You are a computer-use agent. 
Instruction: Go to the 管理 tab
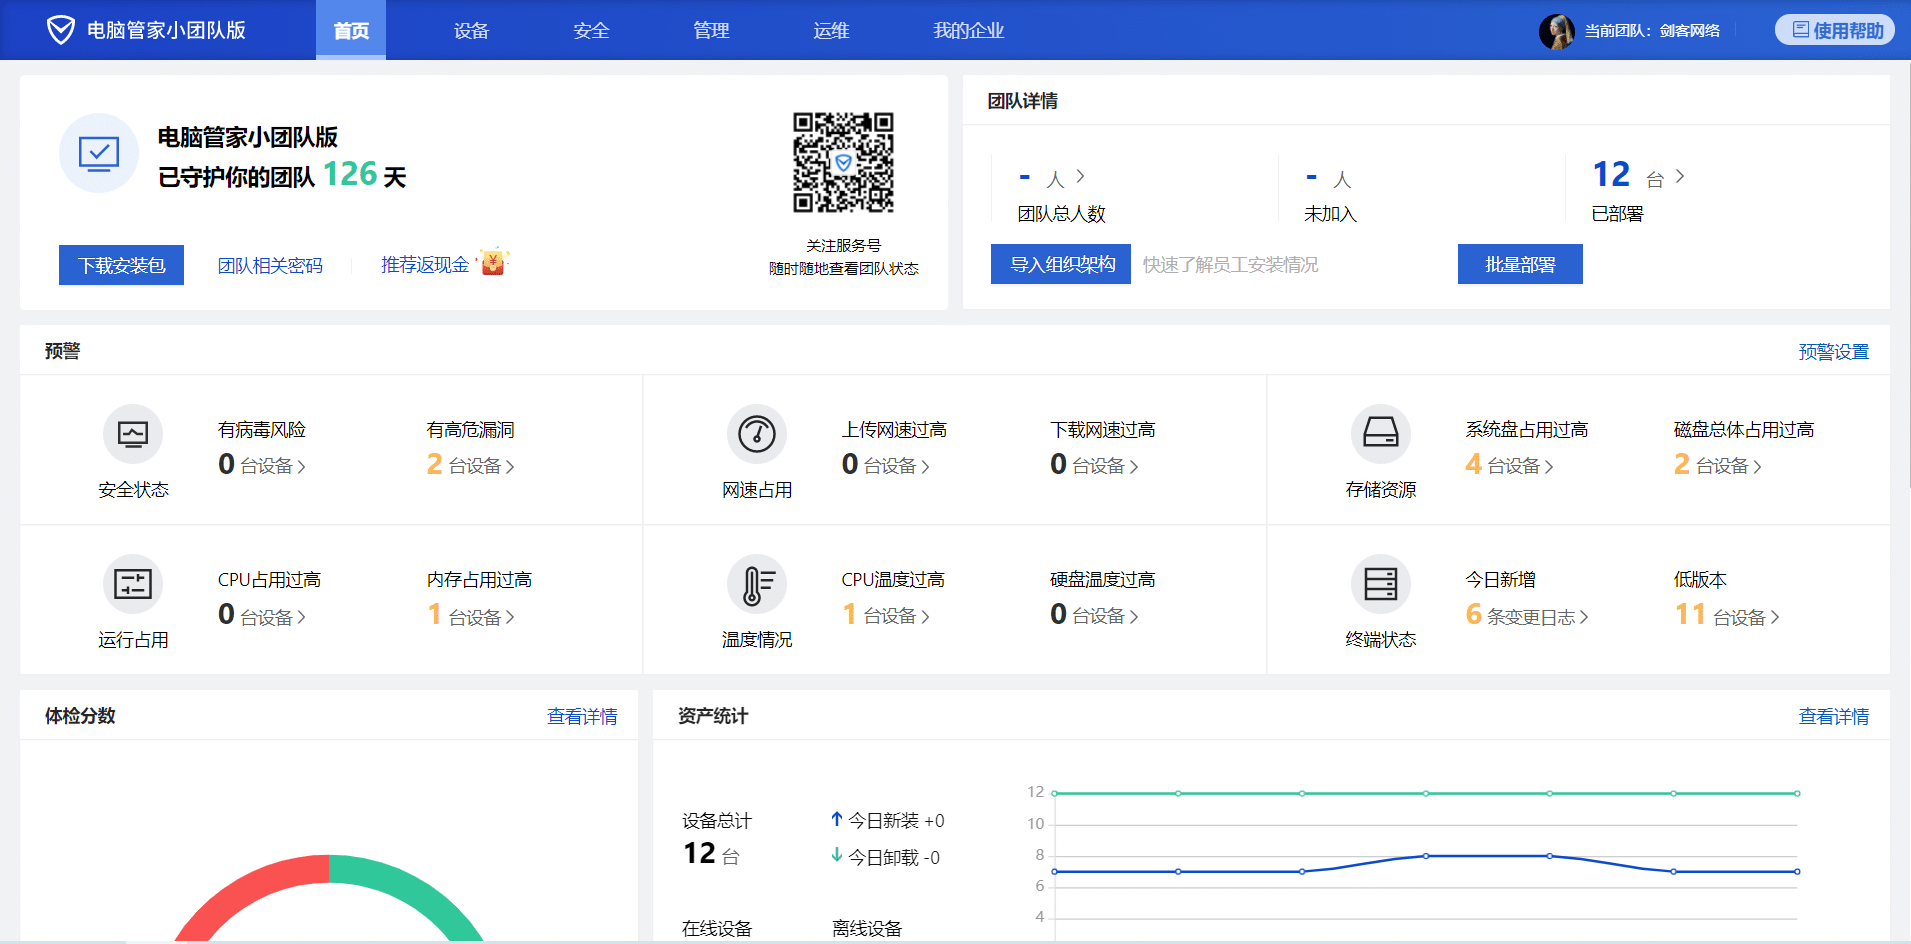pyautogui.click(x=711, y=30)
